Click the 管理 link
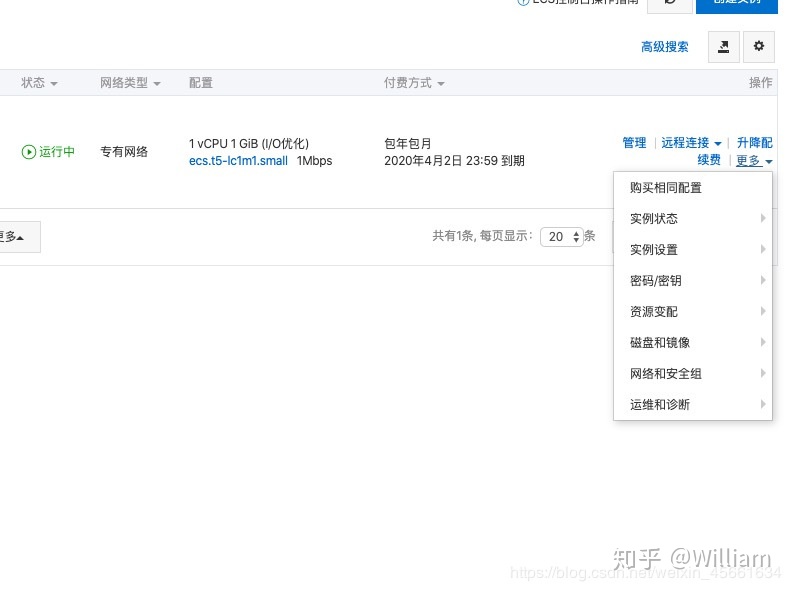Screen dimensions: 791x591 point(634,143)
